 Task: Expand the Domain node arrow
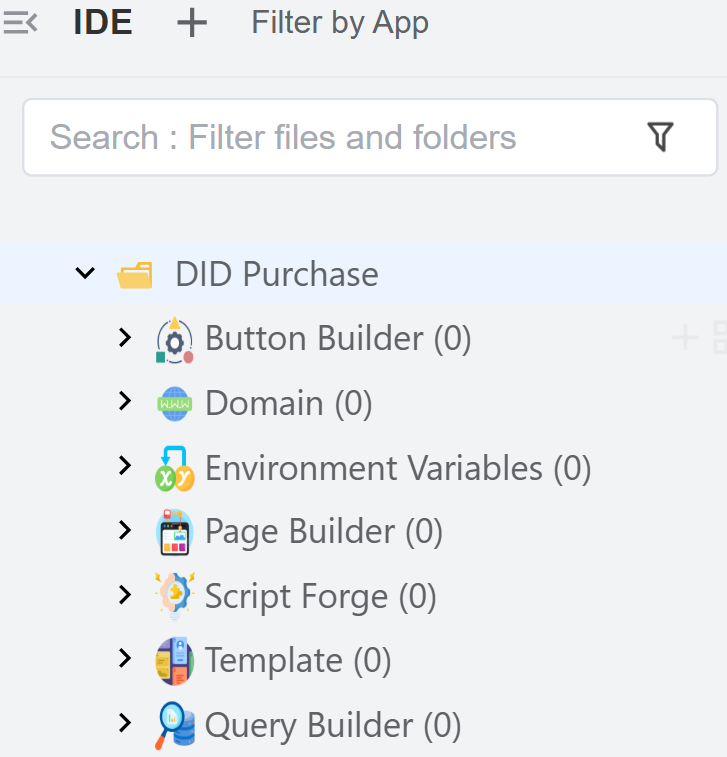pos(125,402)
